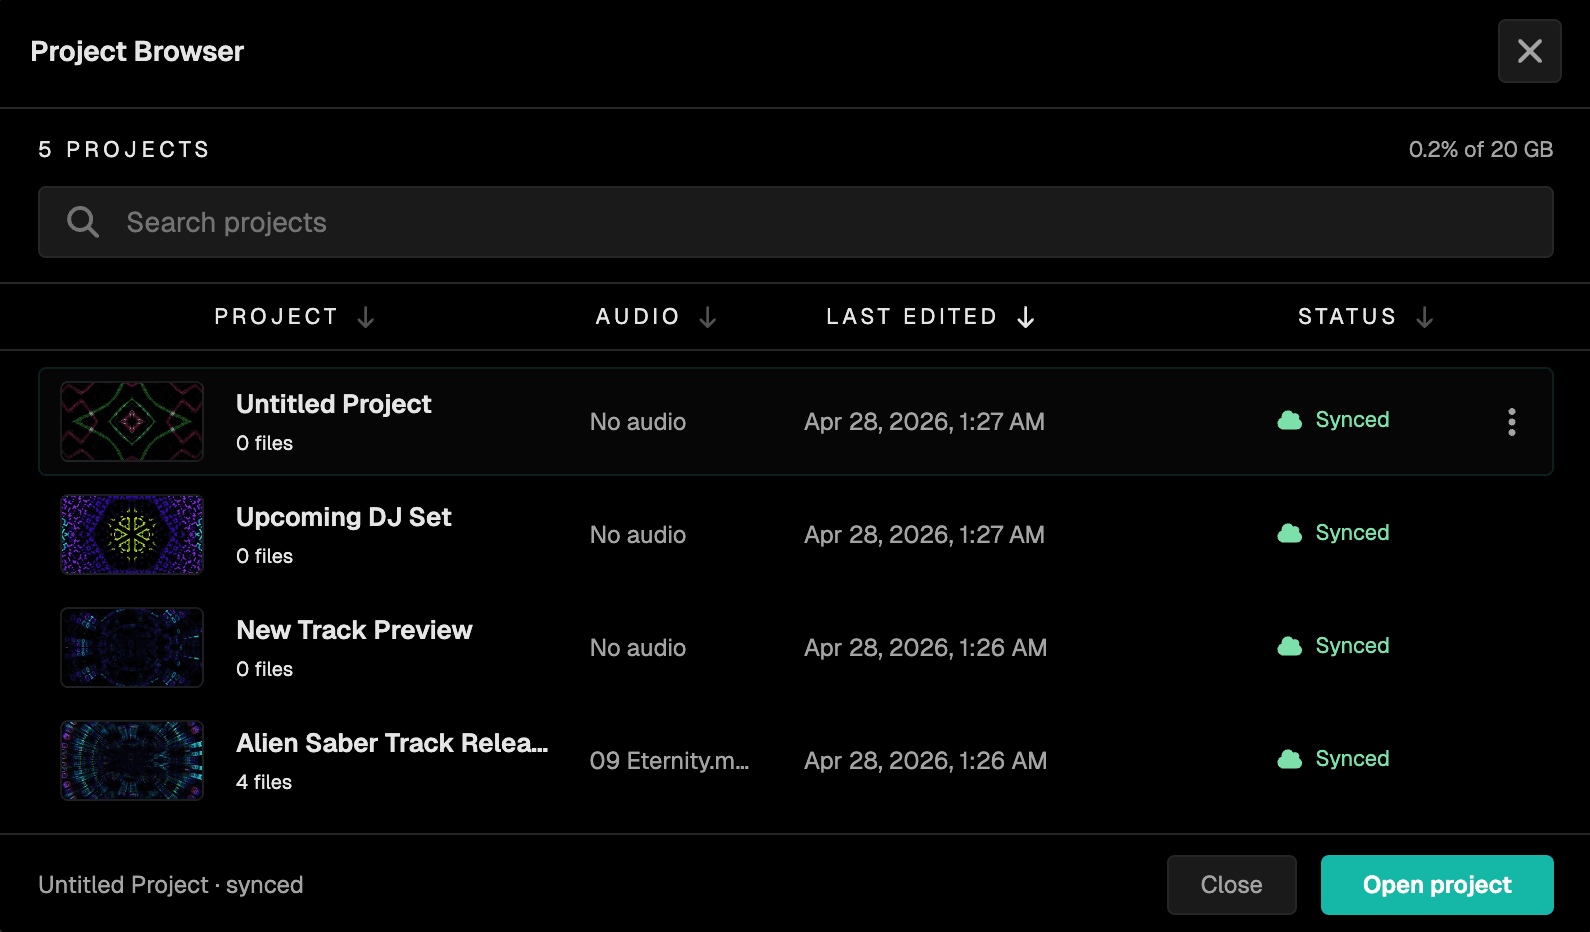
Task: Click the 4 files label
Action: tap(264, 782)
